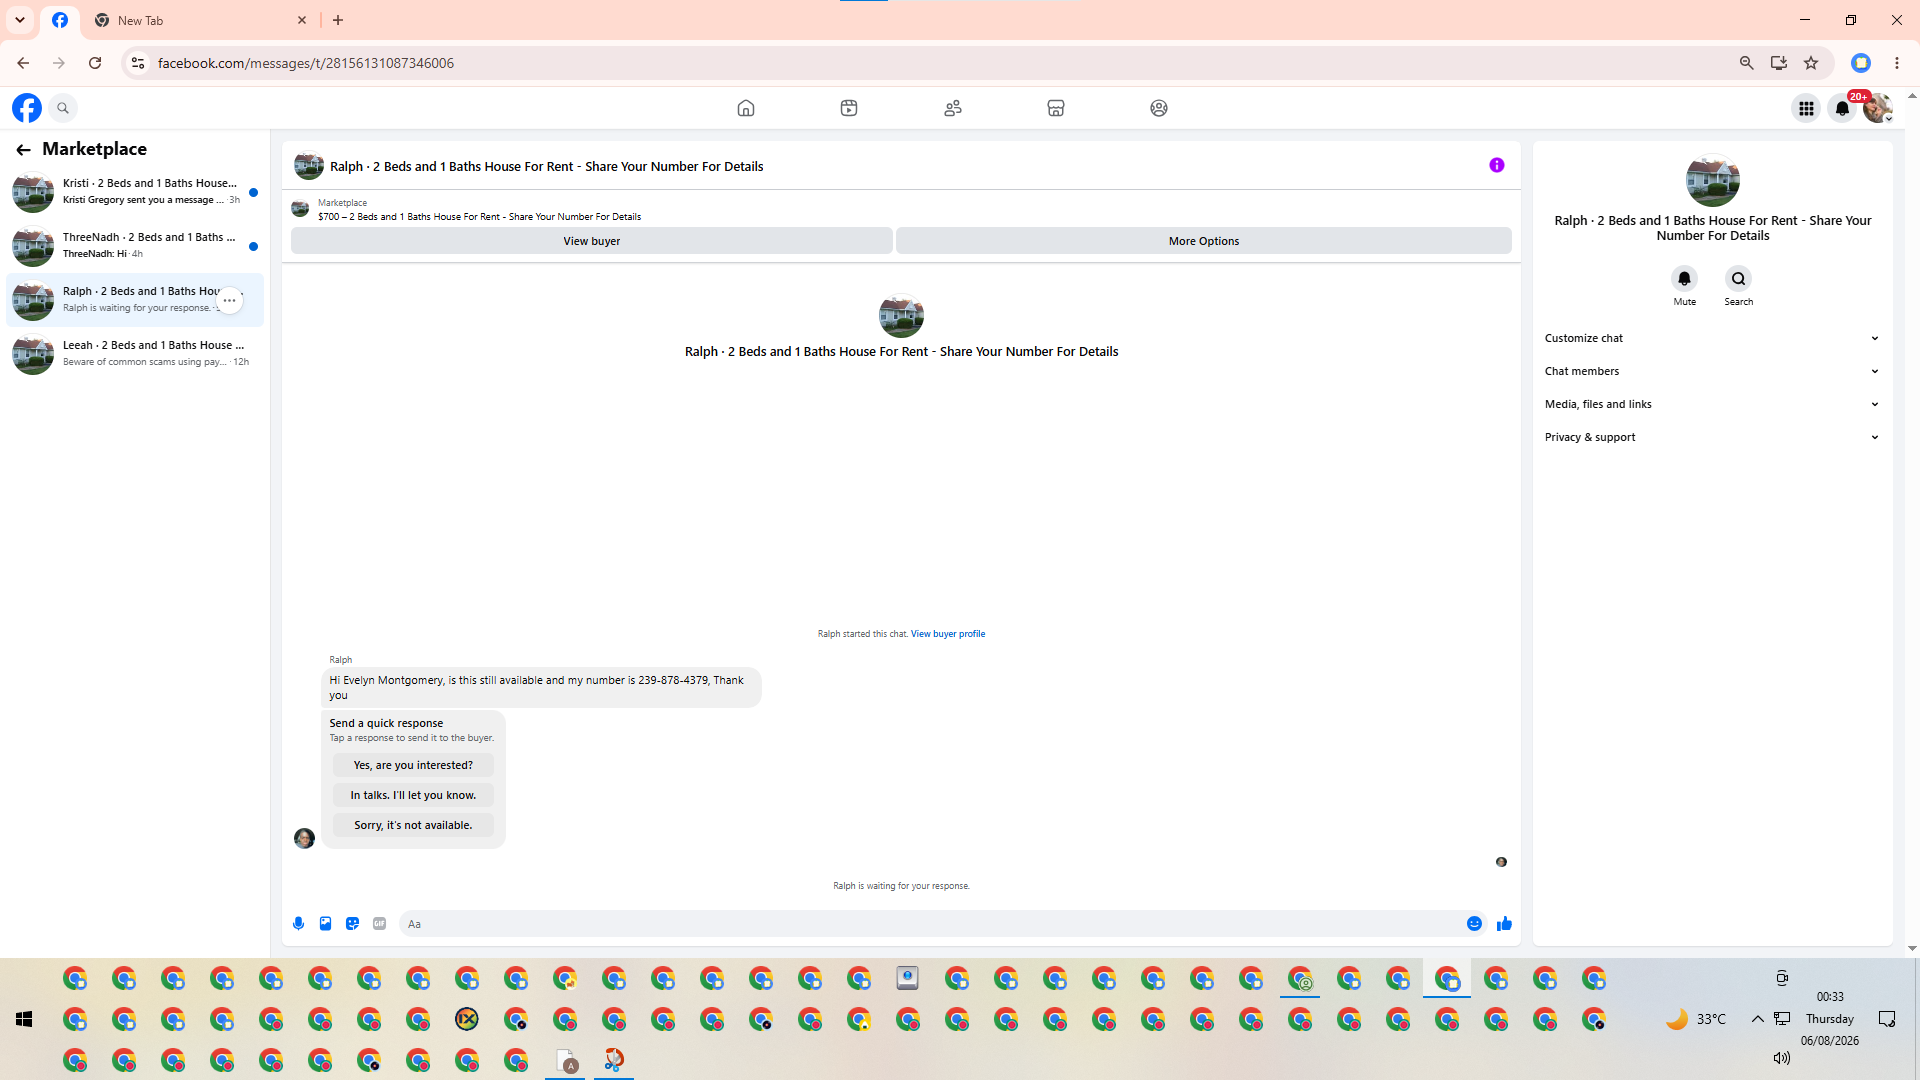This screenshot has width=1920, height=1080.
Task: Click the install app icon in address bar
Action: (x=1779, y=63)
